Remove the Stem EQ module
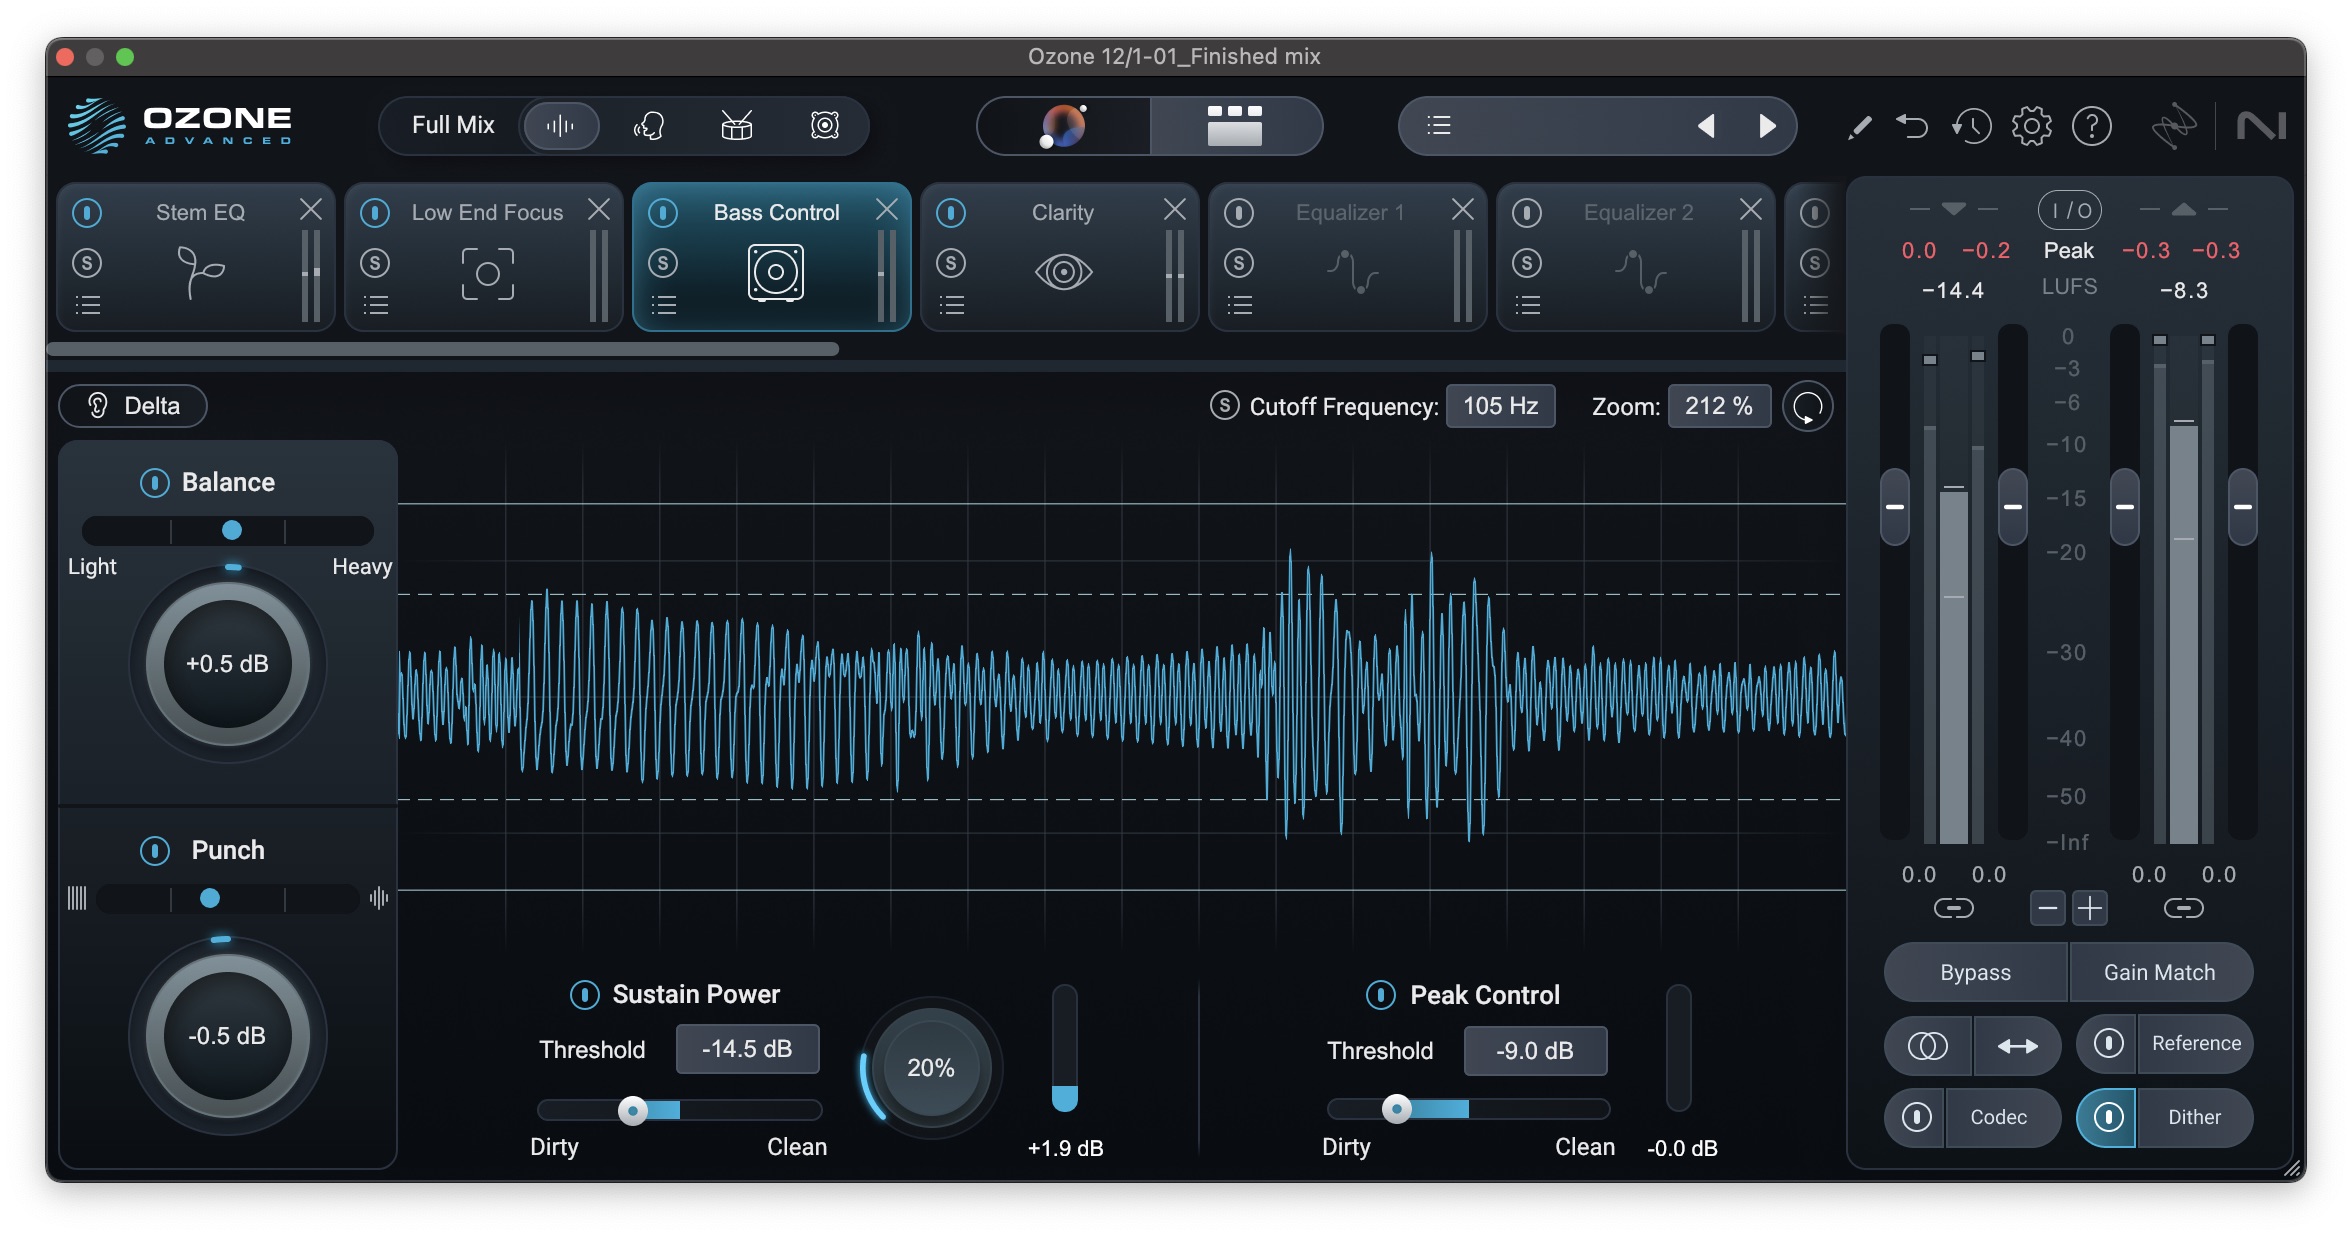Image resolution: width=2352 pixels, height=1236 pixels. [311, 209]
